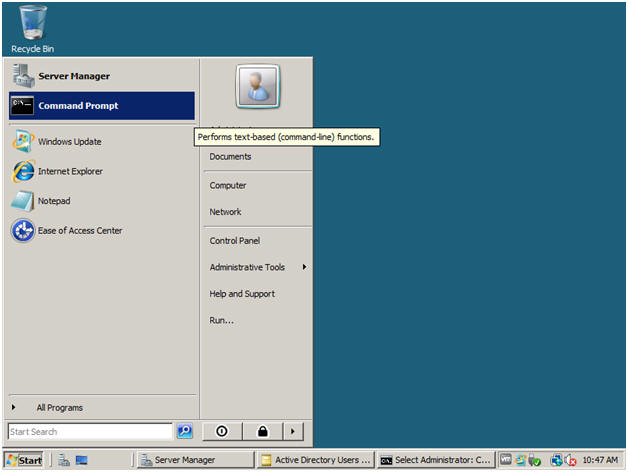The height and width of the screenshot is (472, 628).
Task: Open Computer from the Start menu
Action: (228, 186)
